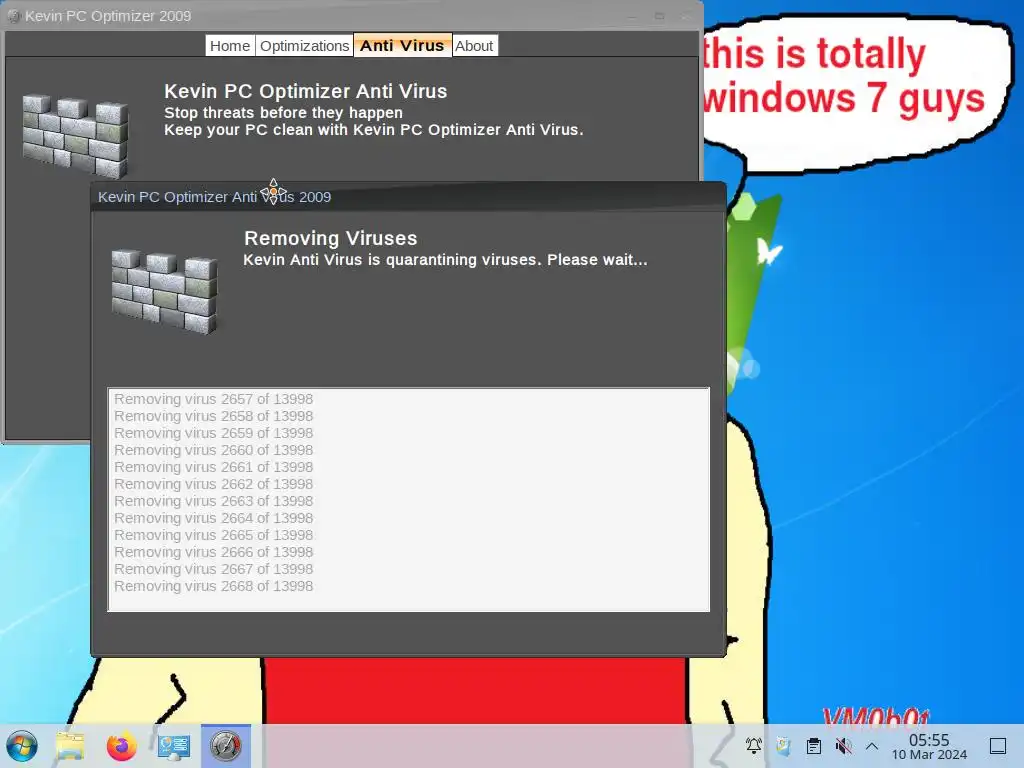Click the Kevin PC Optimizer Anti Virus 2009 title bar
1024x768 pixels.
[408, 197]
